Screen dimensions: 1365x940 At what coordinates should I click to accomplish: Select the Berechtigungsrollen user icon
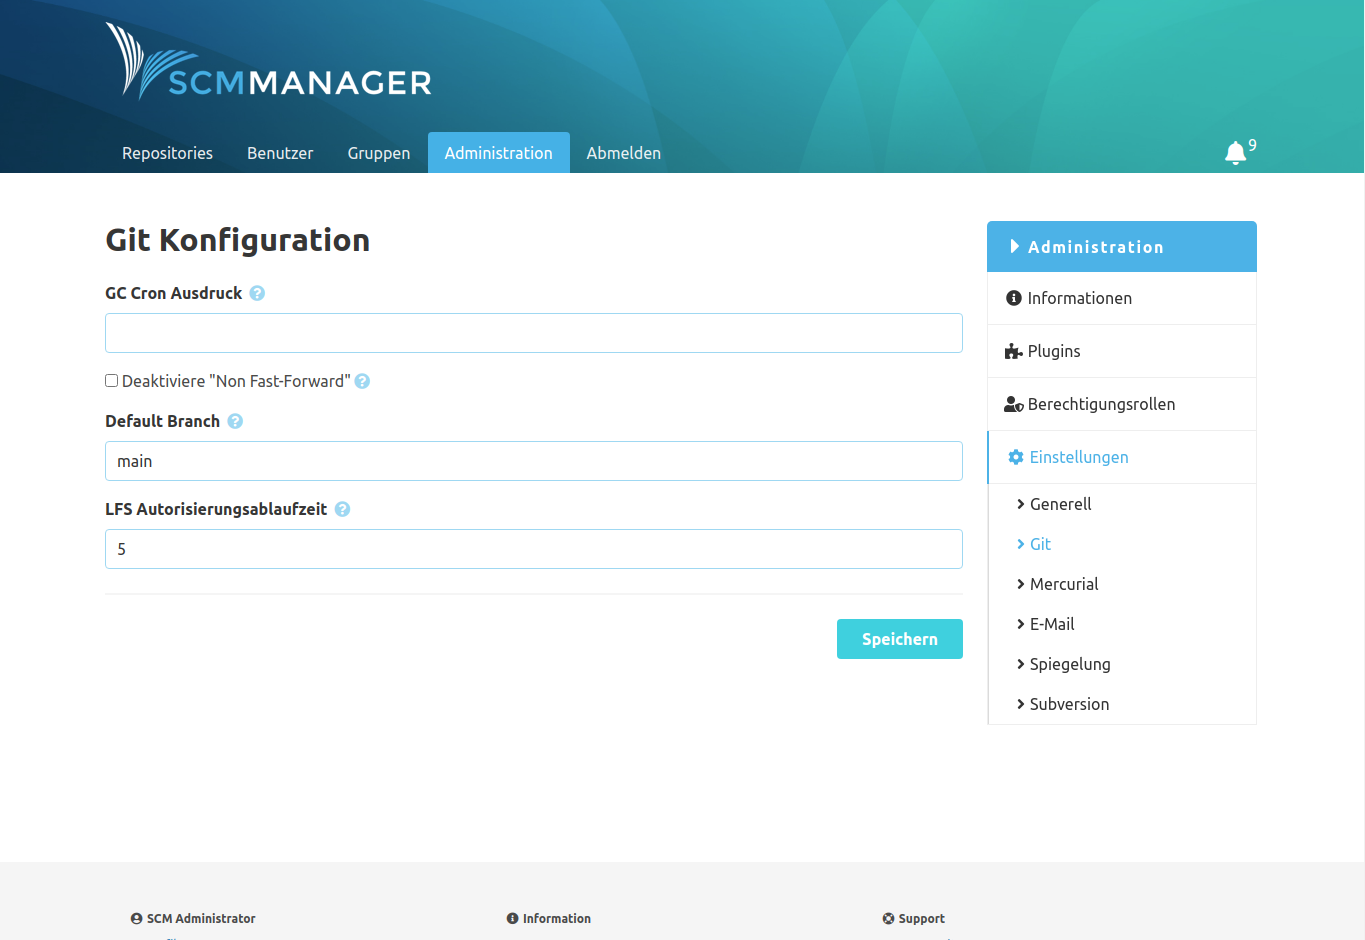click(x=1012, y=403)
